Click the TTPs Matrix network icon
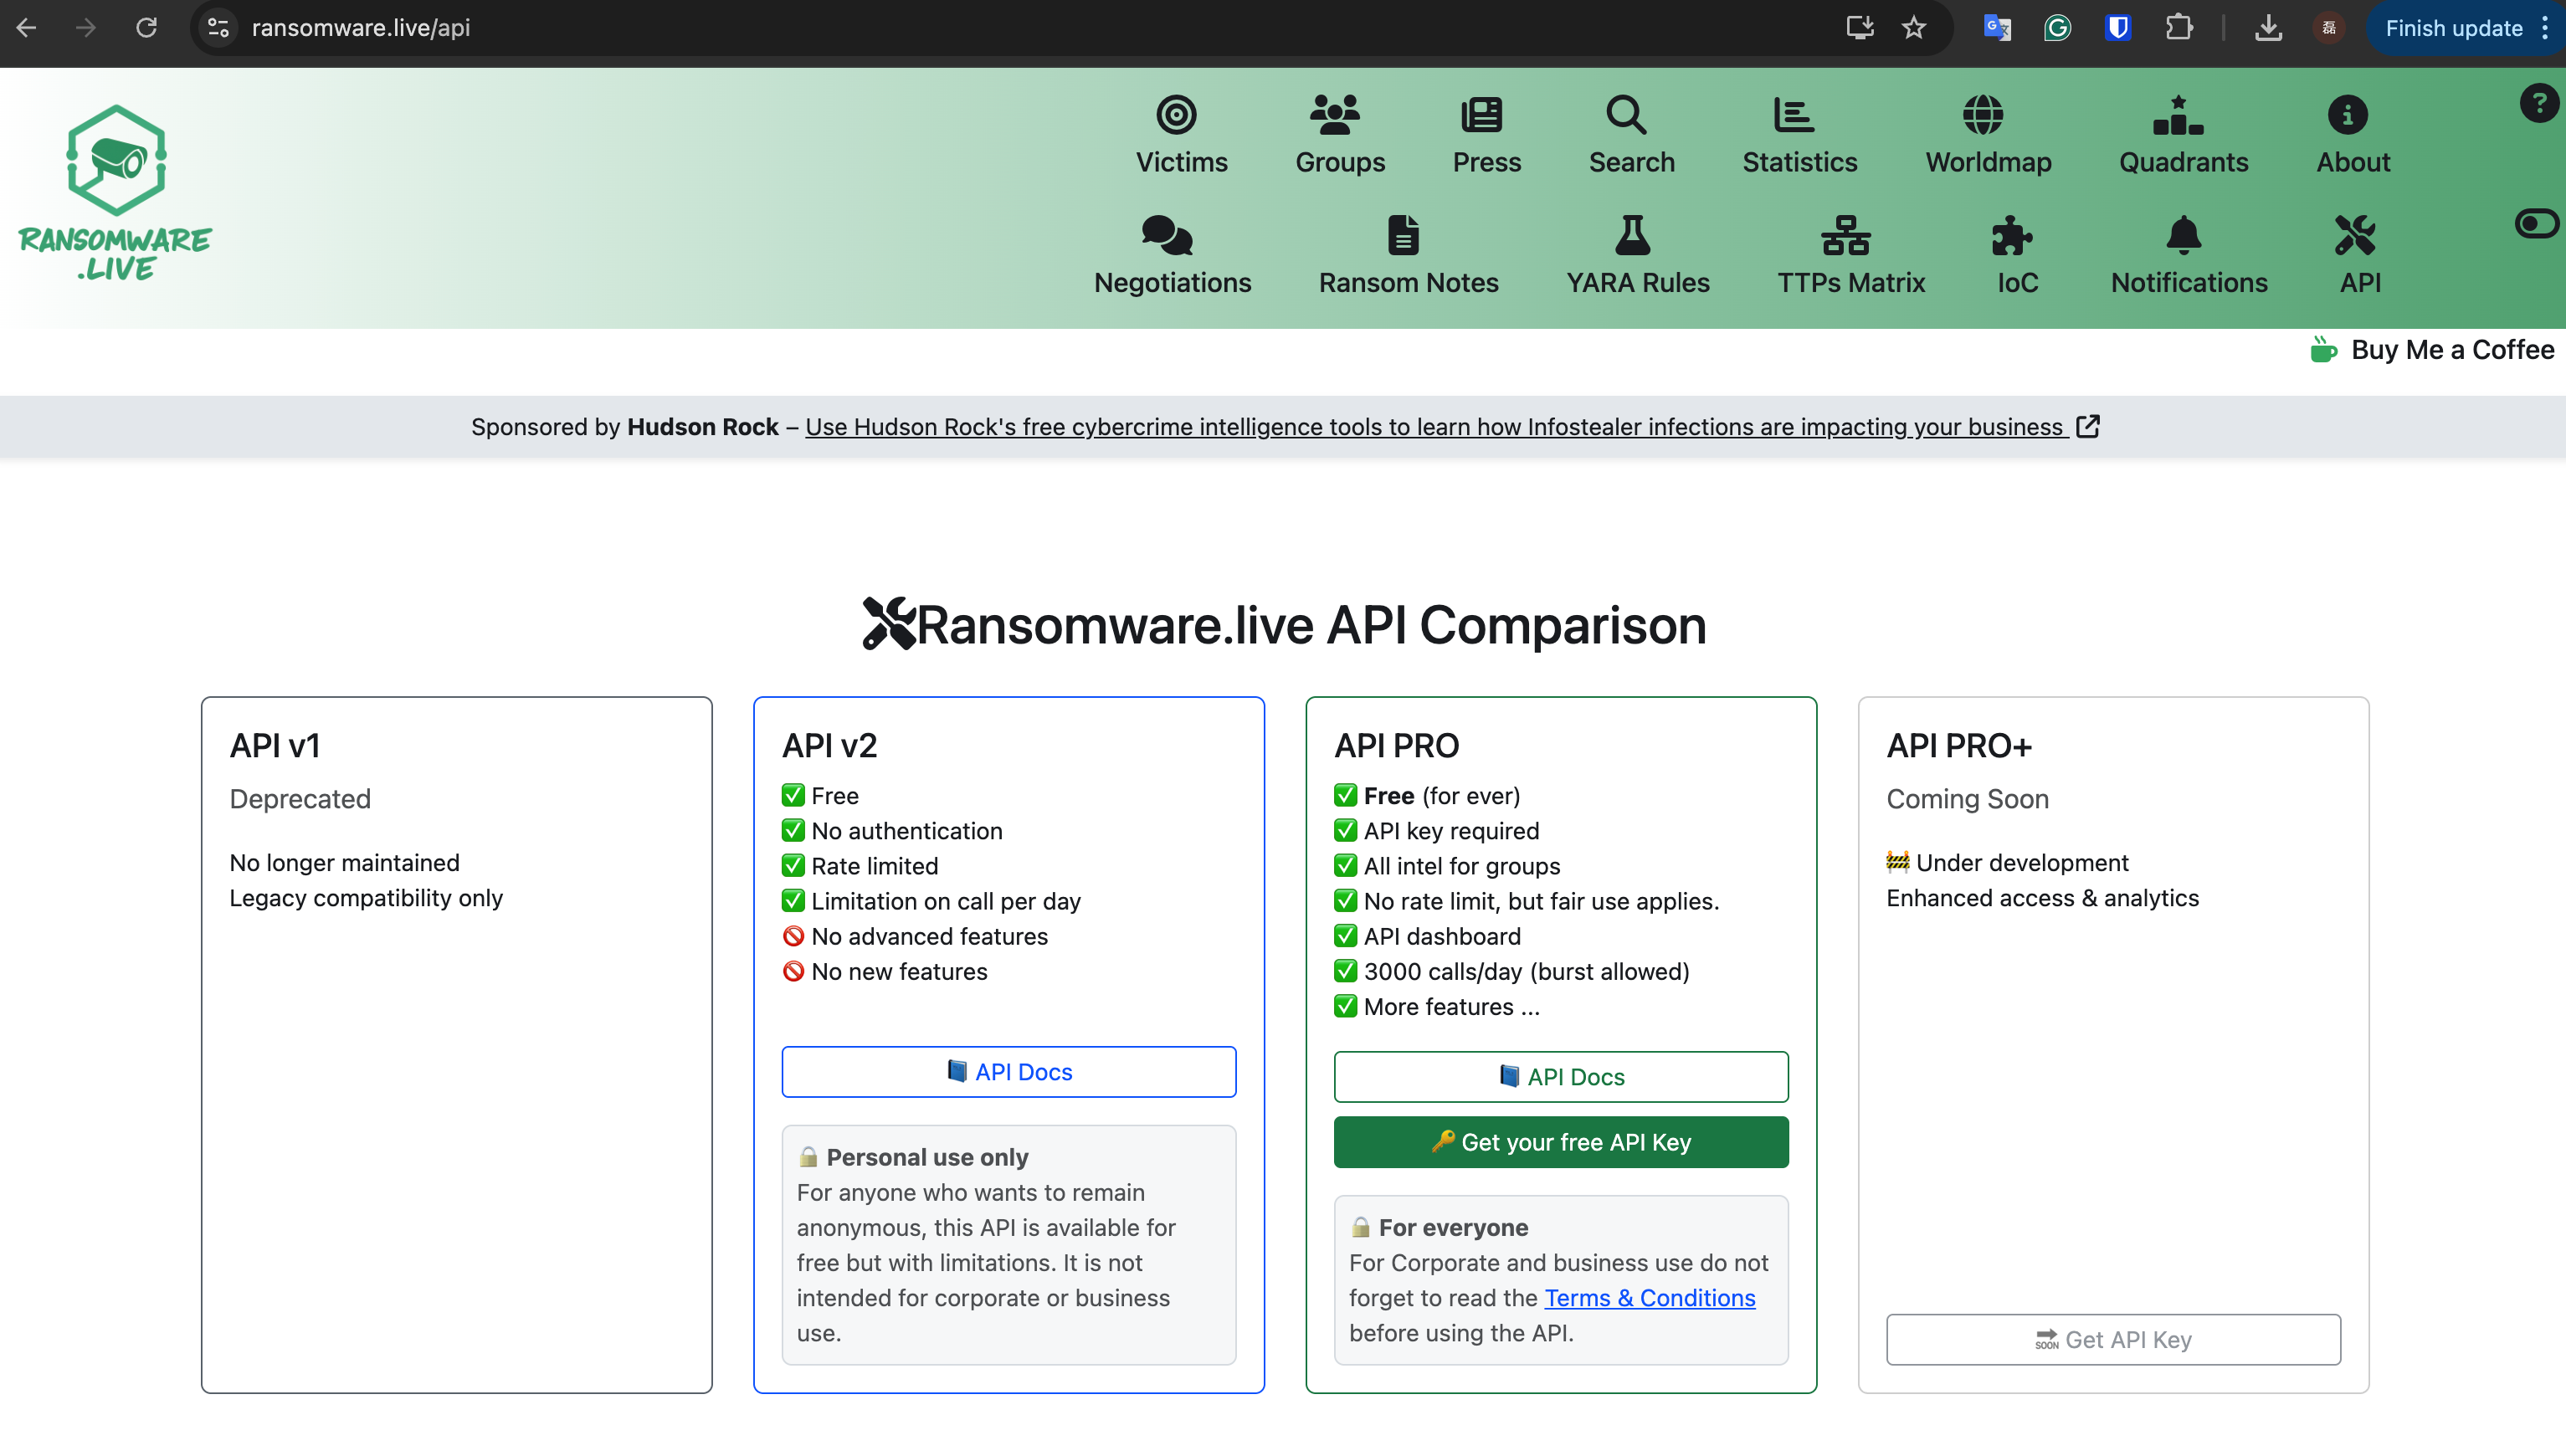This screenshot has width=2566, height=1456. click(x=1845, y=236)
